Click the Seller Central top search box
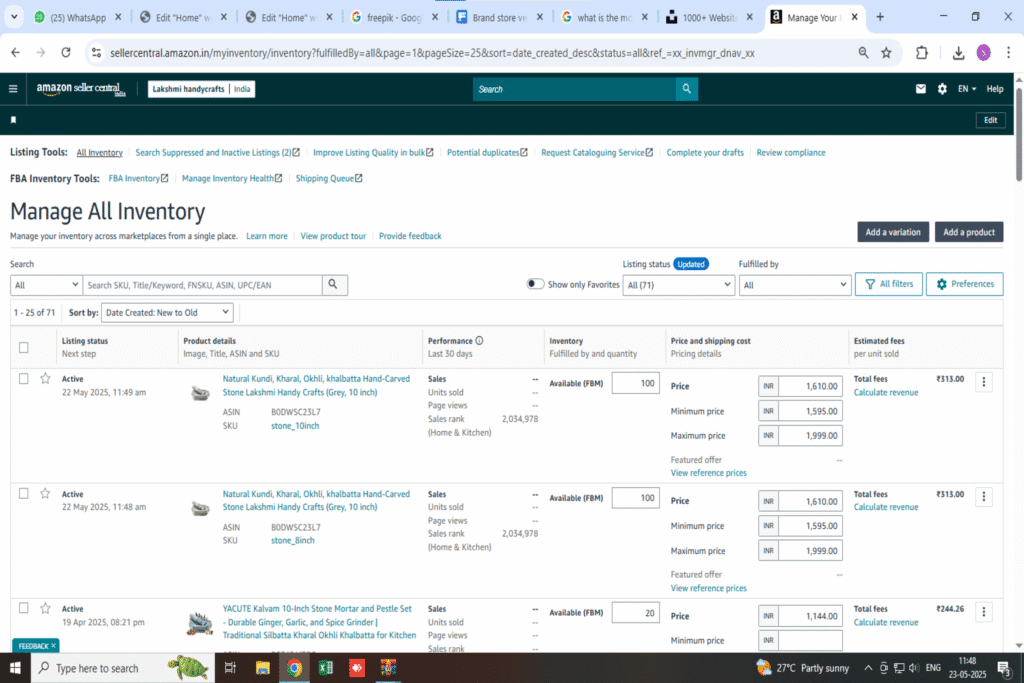Screen dimensions: 1024x683 (575, 89)
